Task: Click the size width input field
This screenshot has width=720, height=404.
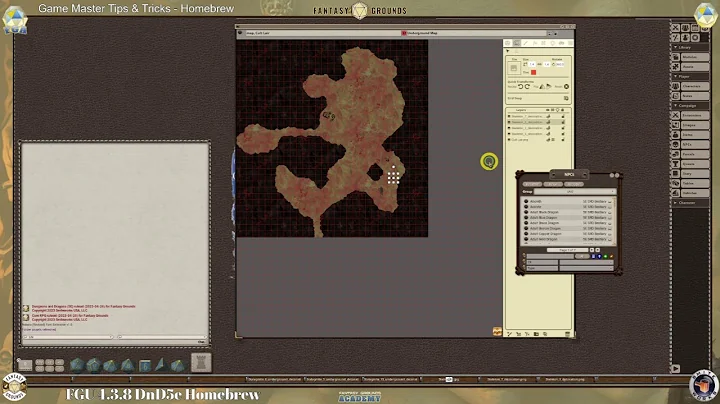Action: (x=532, y=64)
